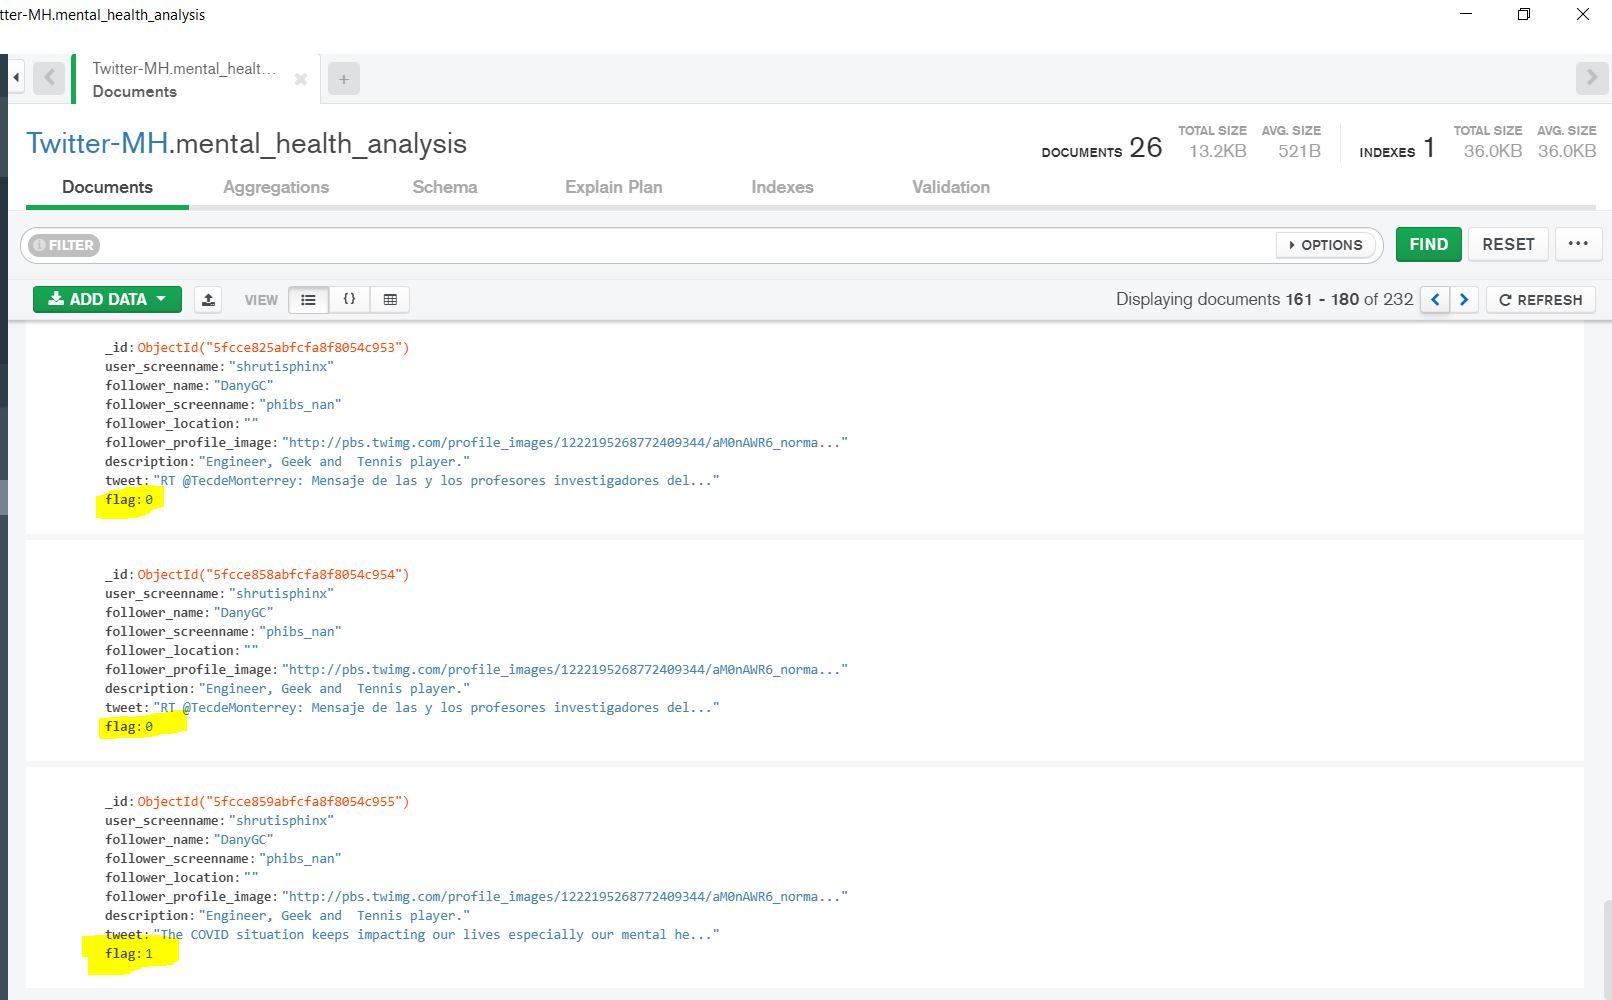Open the ADD DATA dropdown
The width and height of the screenshot is (1612, 1000).
(107, 299)
